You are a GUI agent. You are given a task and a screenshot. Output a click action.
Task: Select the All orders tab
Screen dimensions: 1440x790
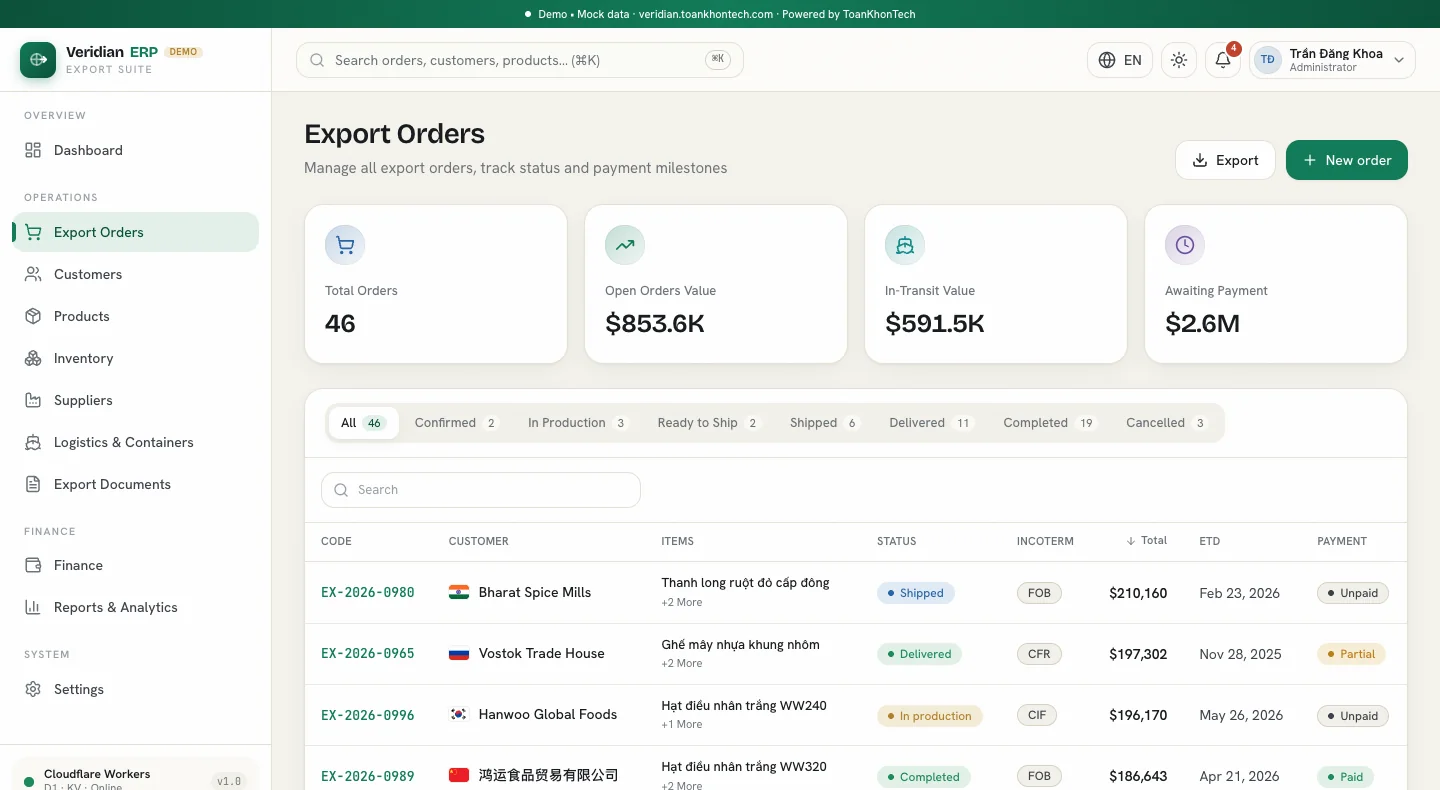(363, 423)
